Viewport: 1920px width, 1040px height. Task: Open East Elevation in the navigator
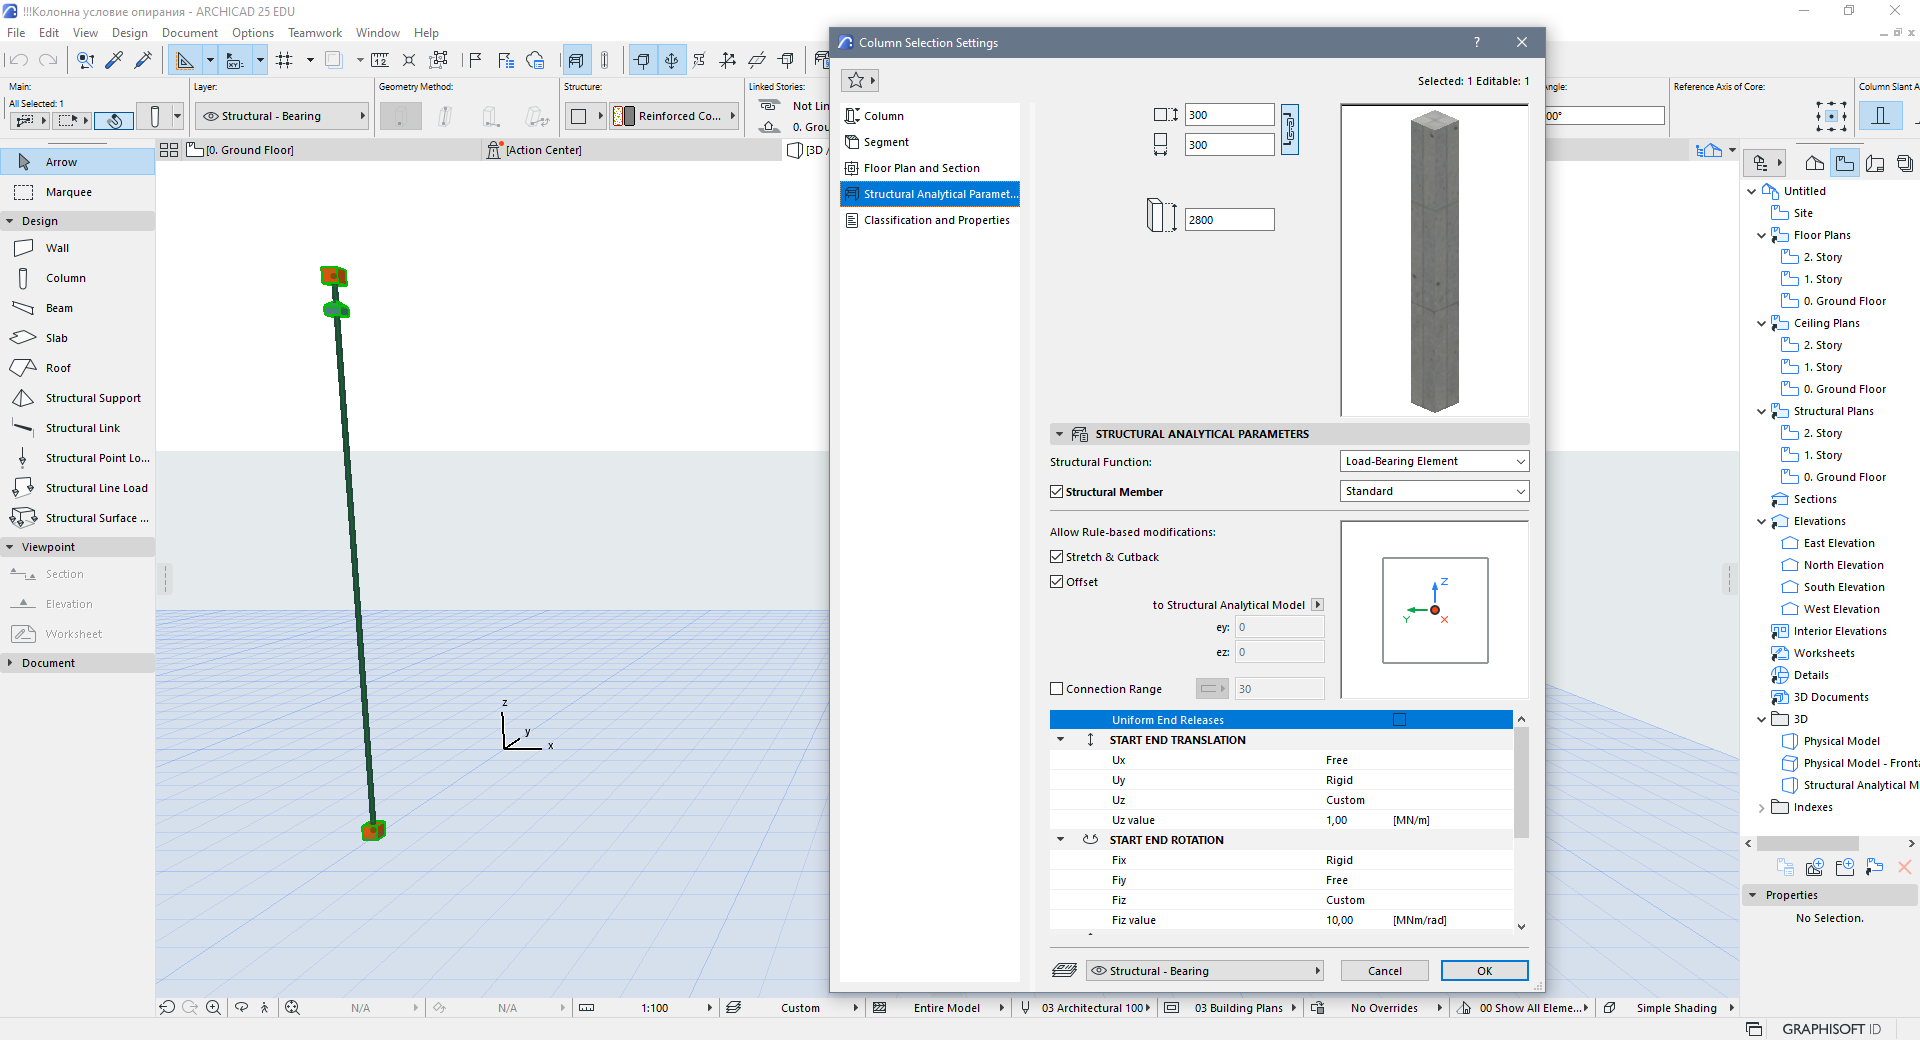(1838, 543)
